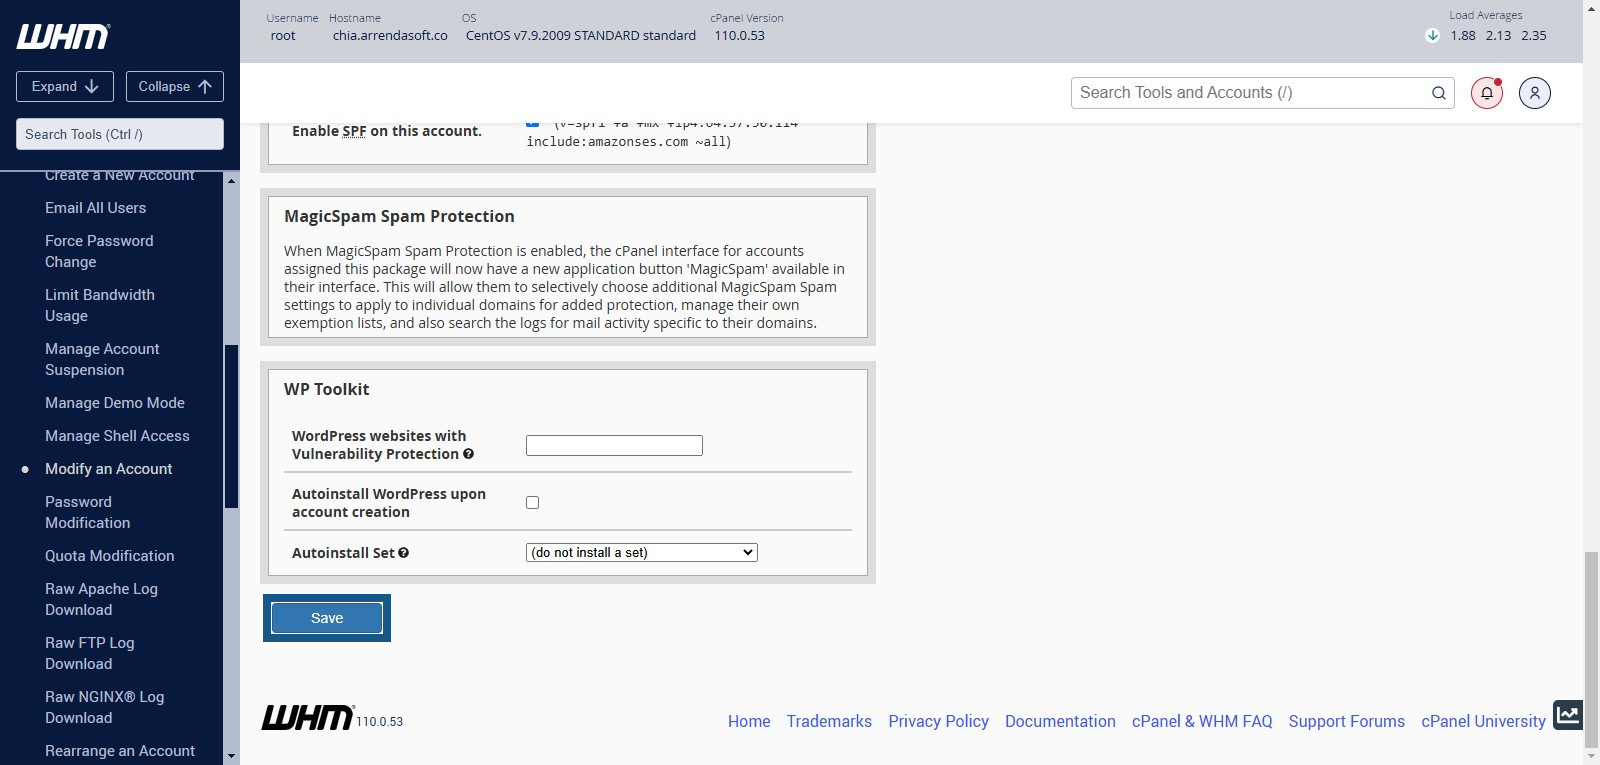1600x765 pixels.
Task: Click the WHM logo in the footer
Action: point(308,717)
